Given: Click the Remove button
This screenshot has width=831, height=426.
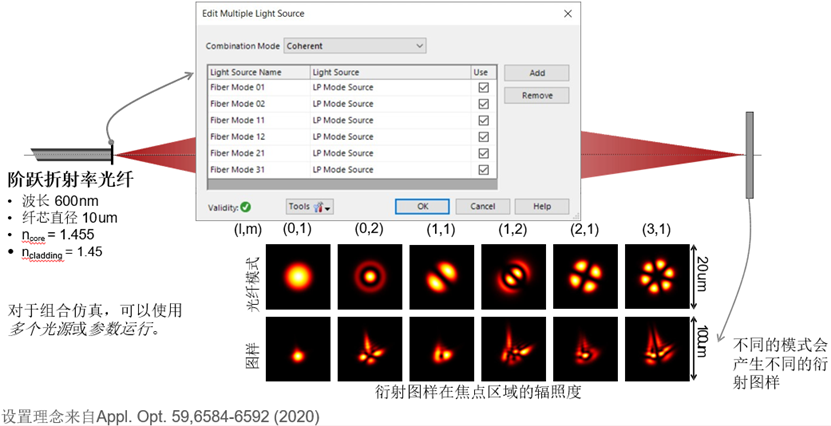Looking at the screenshot, I should click(536, 95).
